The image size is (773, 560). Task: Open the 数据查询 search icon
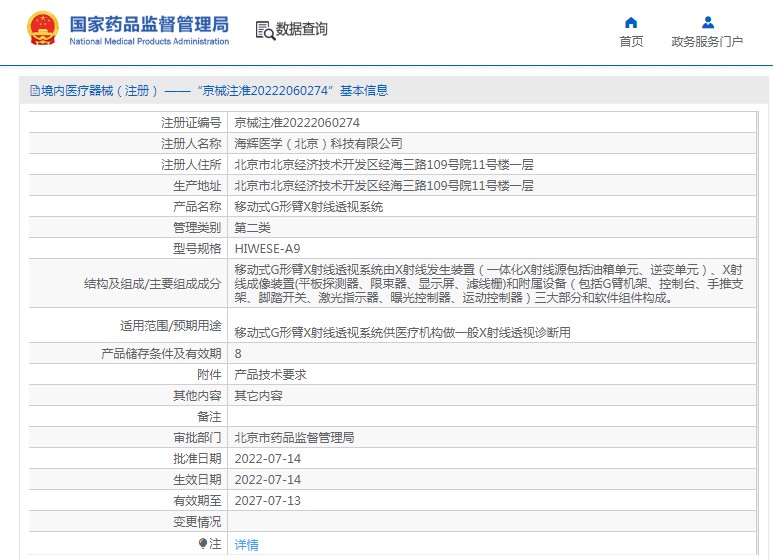point(265,30)
